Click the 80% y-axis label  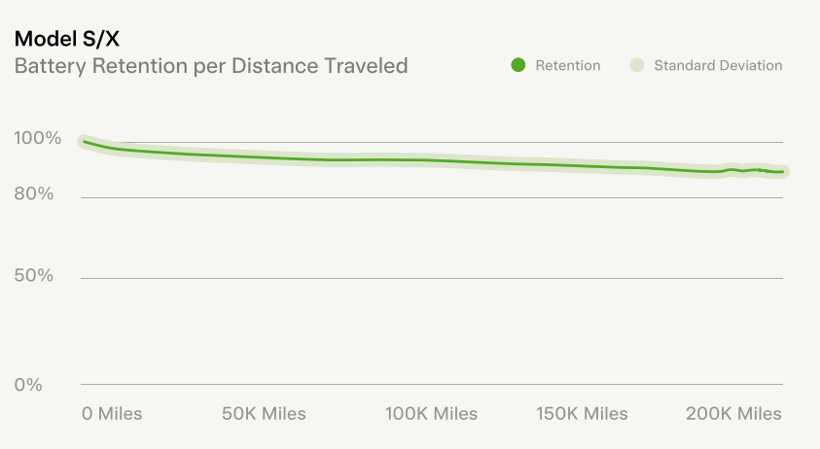[34, 194]
